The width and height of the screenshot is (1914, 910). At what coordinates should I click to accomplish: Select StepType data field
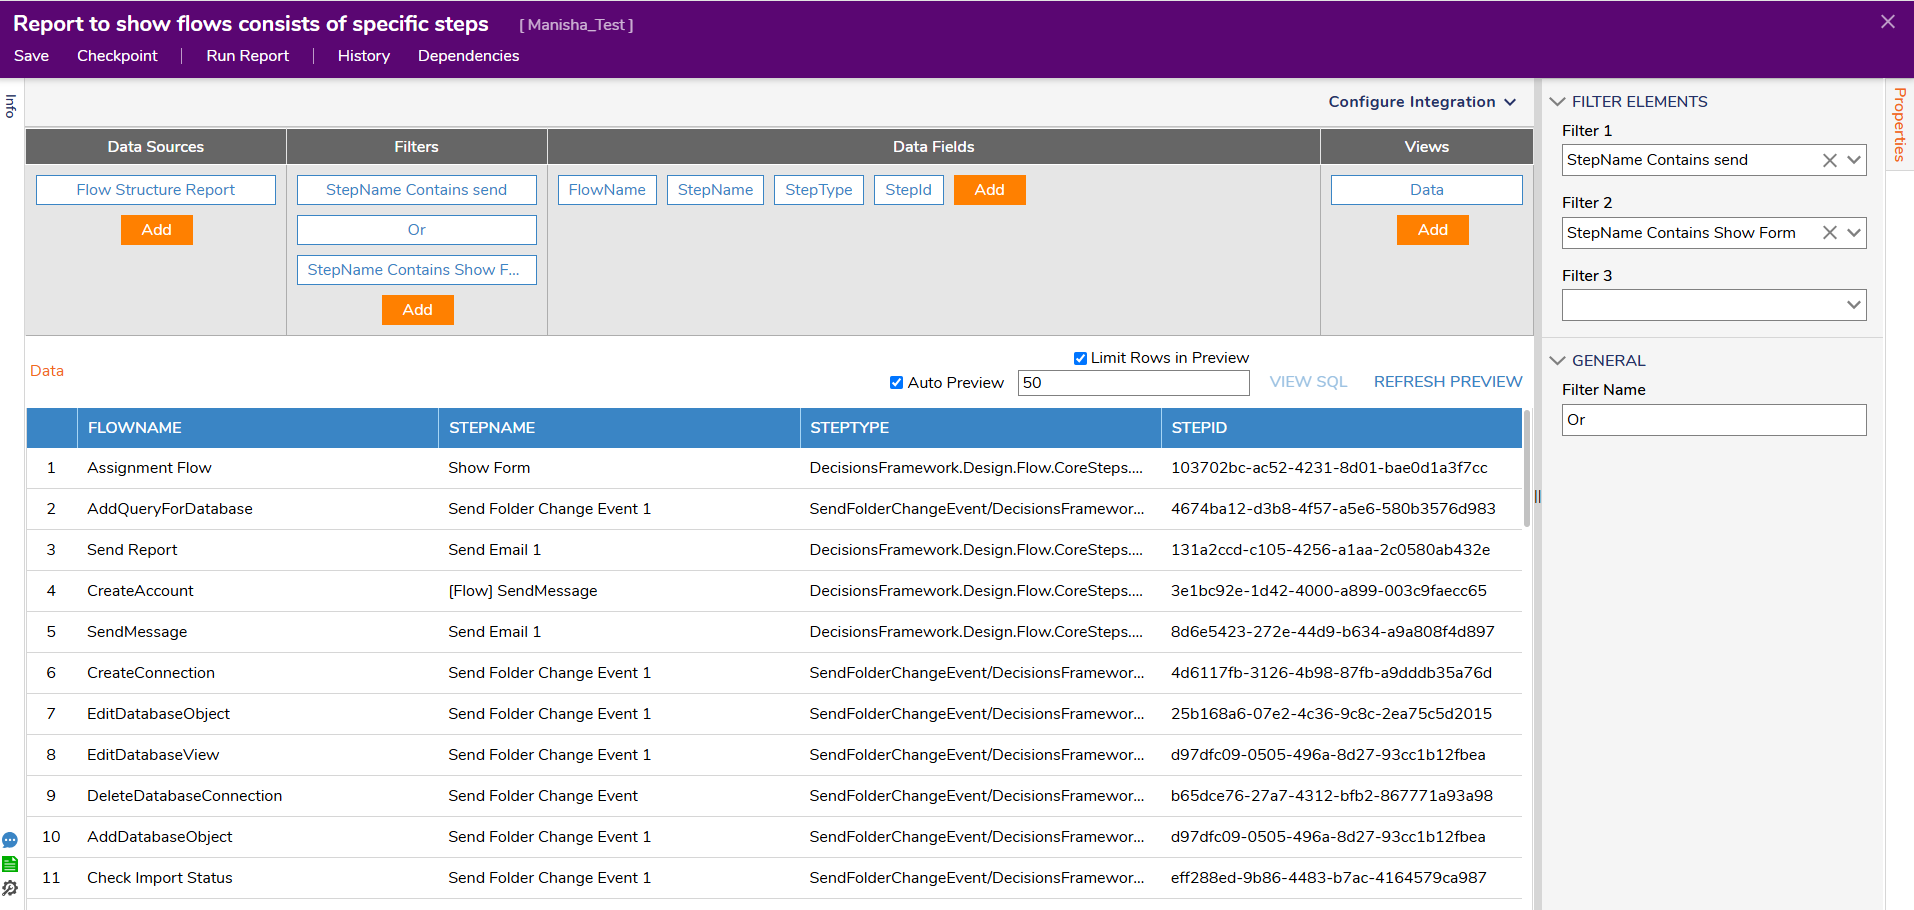tap(819, 190)
